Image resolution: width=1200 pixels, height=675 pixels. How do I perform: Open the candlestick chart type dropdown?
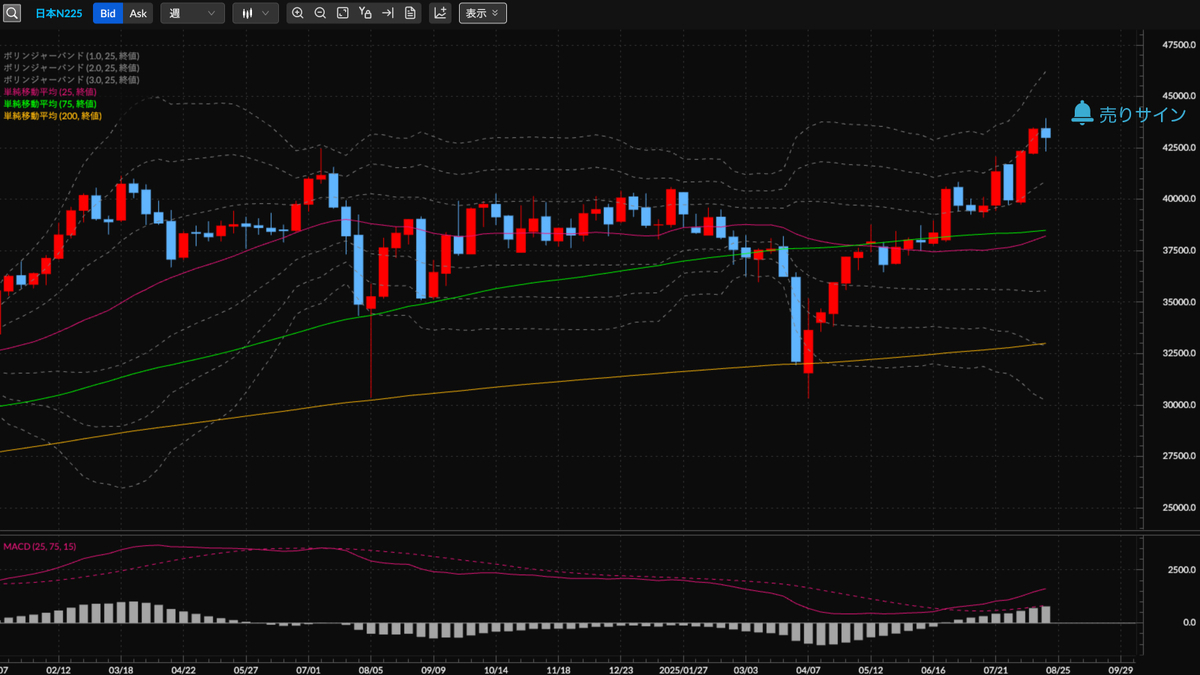click(x=255, y=13)
